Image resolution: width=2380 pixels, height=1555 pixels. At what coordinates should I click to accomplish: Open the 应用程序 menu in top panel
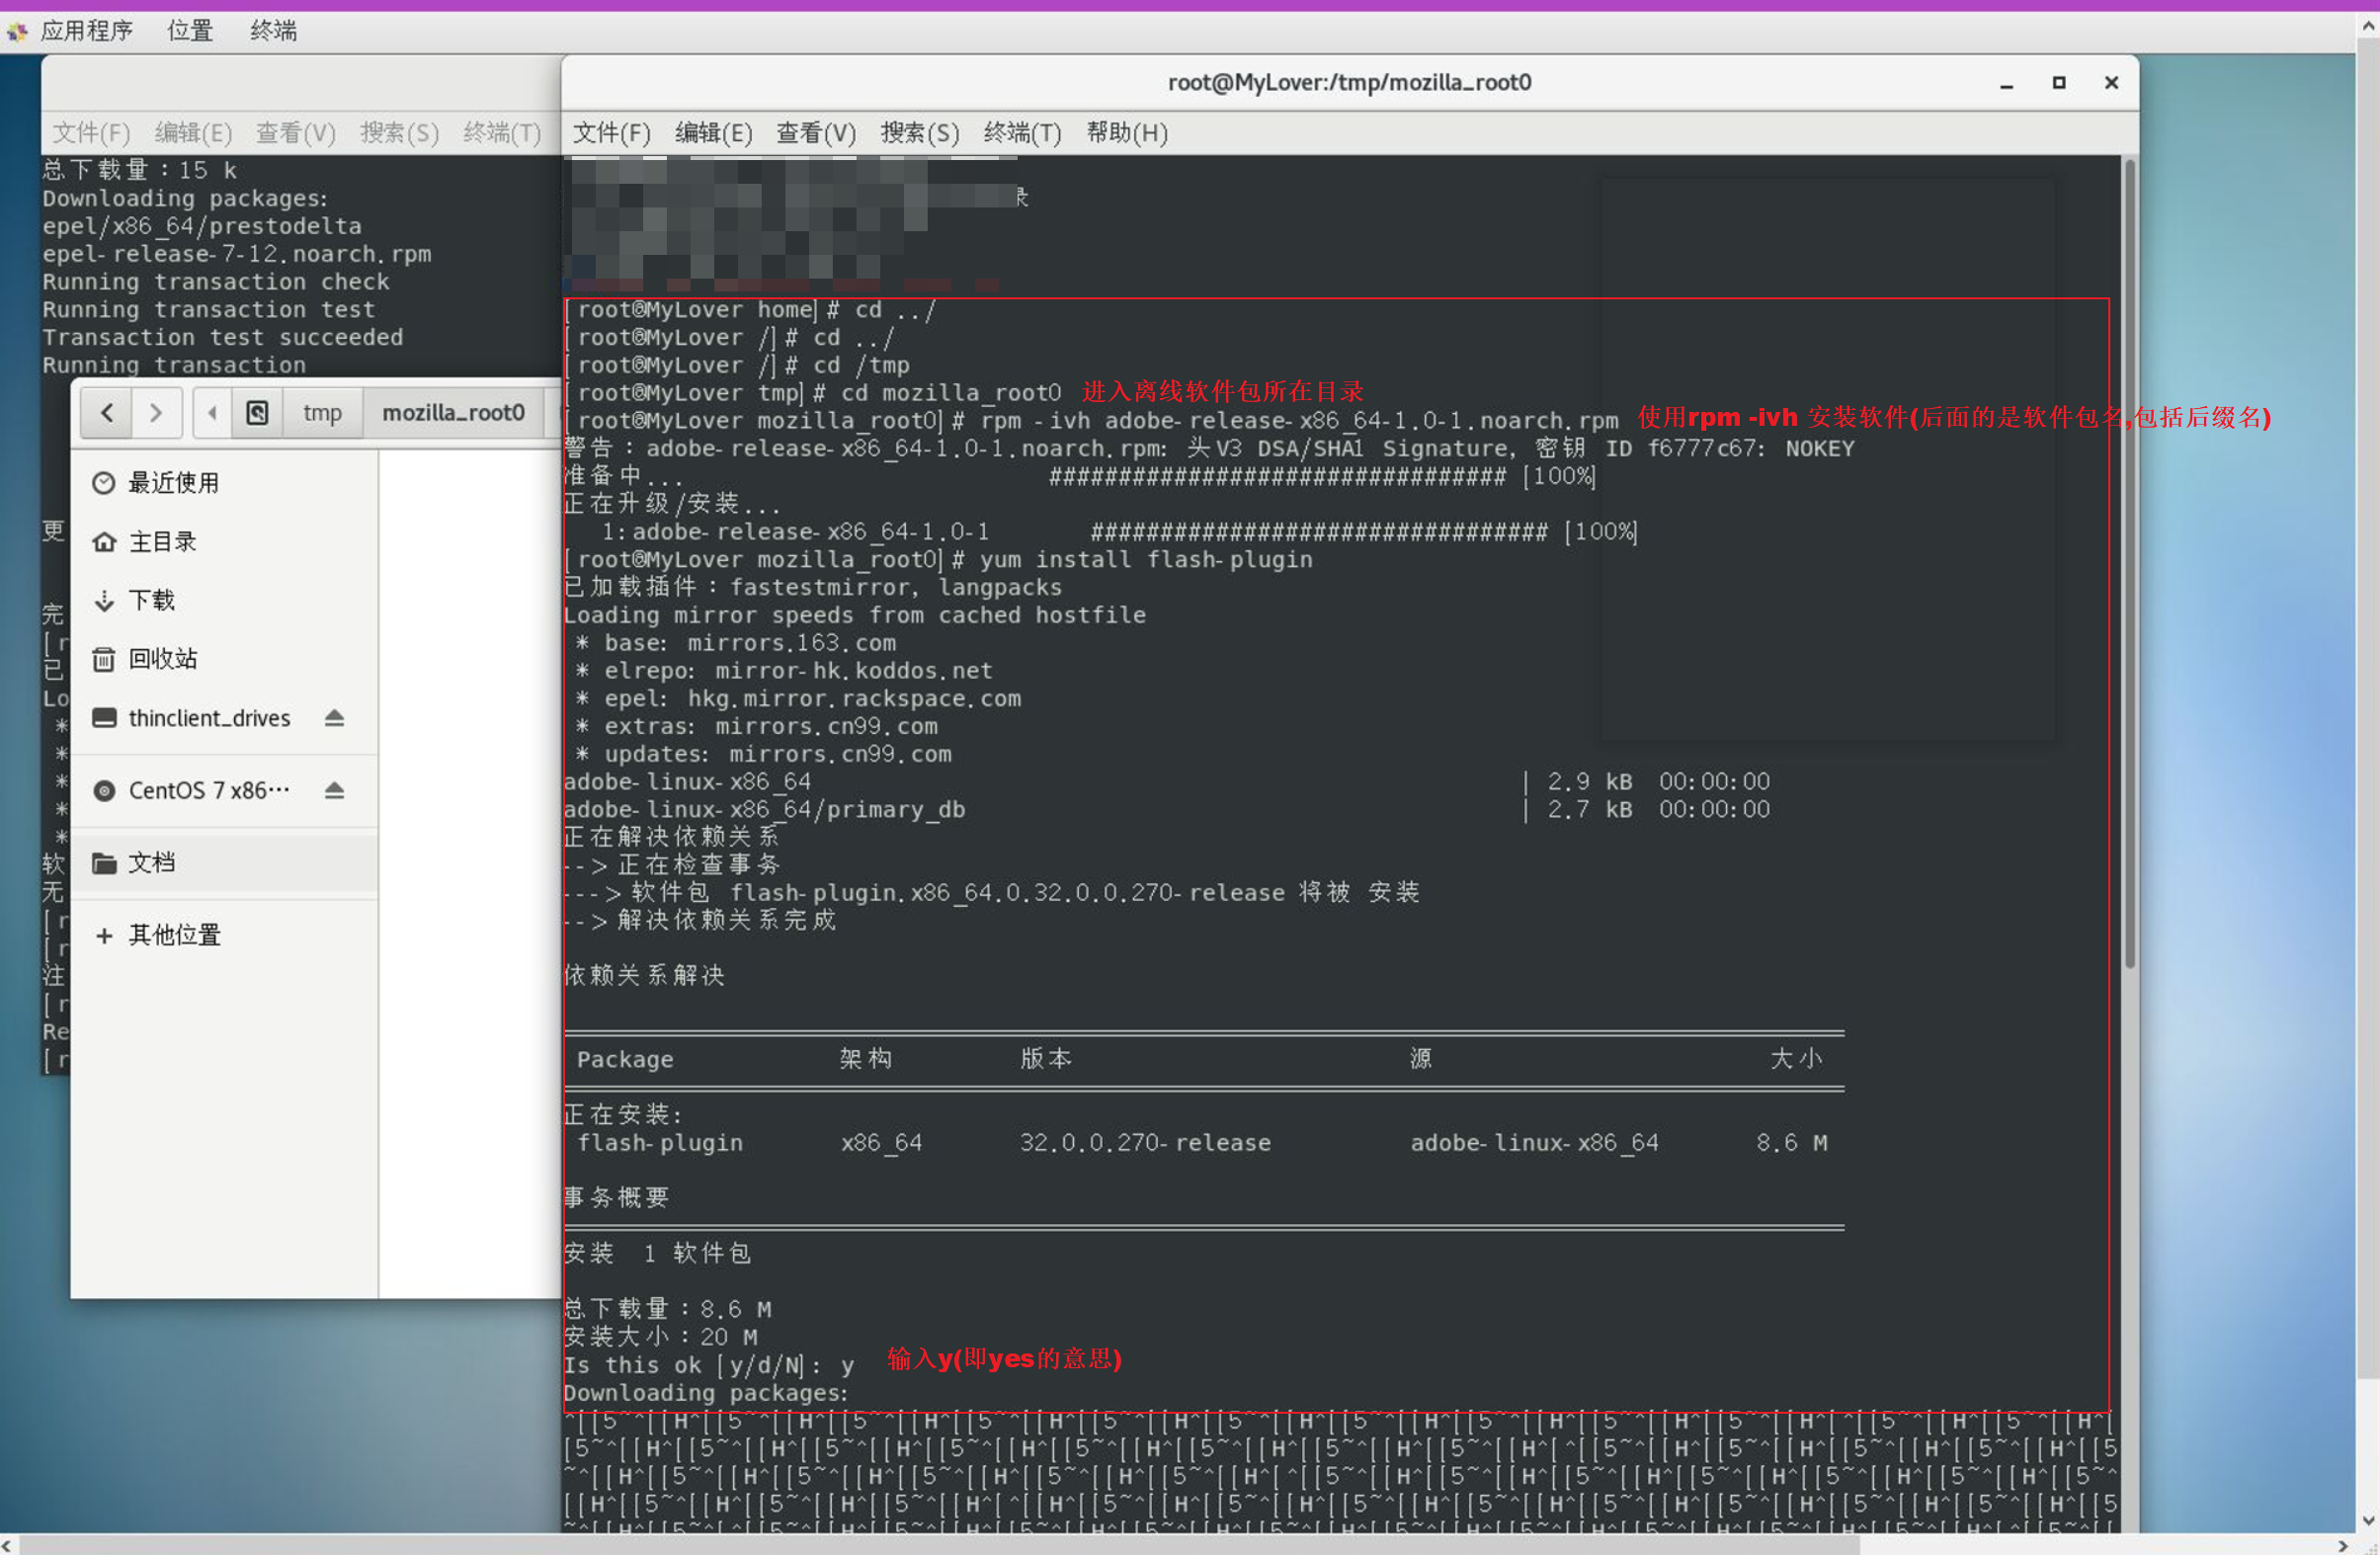[x=86, y=31]
